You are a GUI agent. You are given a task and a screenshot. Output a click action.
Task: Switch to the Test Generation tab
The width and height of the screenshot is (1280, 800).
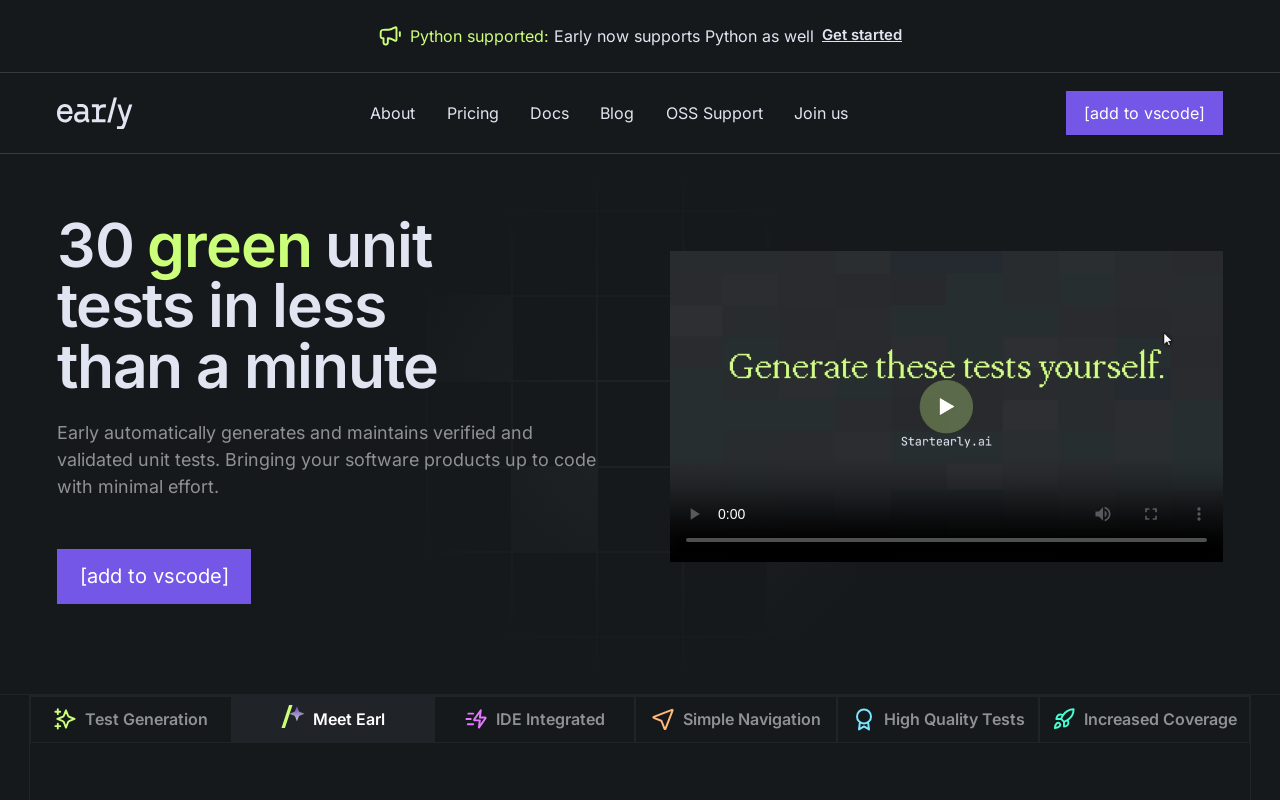pos(130,718)
